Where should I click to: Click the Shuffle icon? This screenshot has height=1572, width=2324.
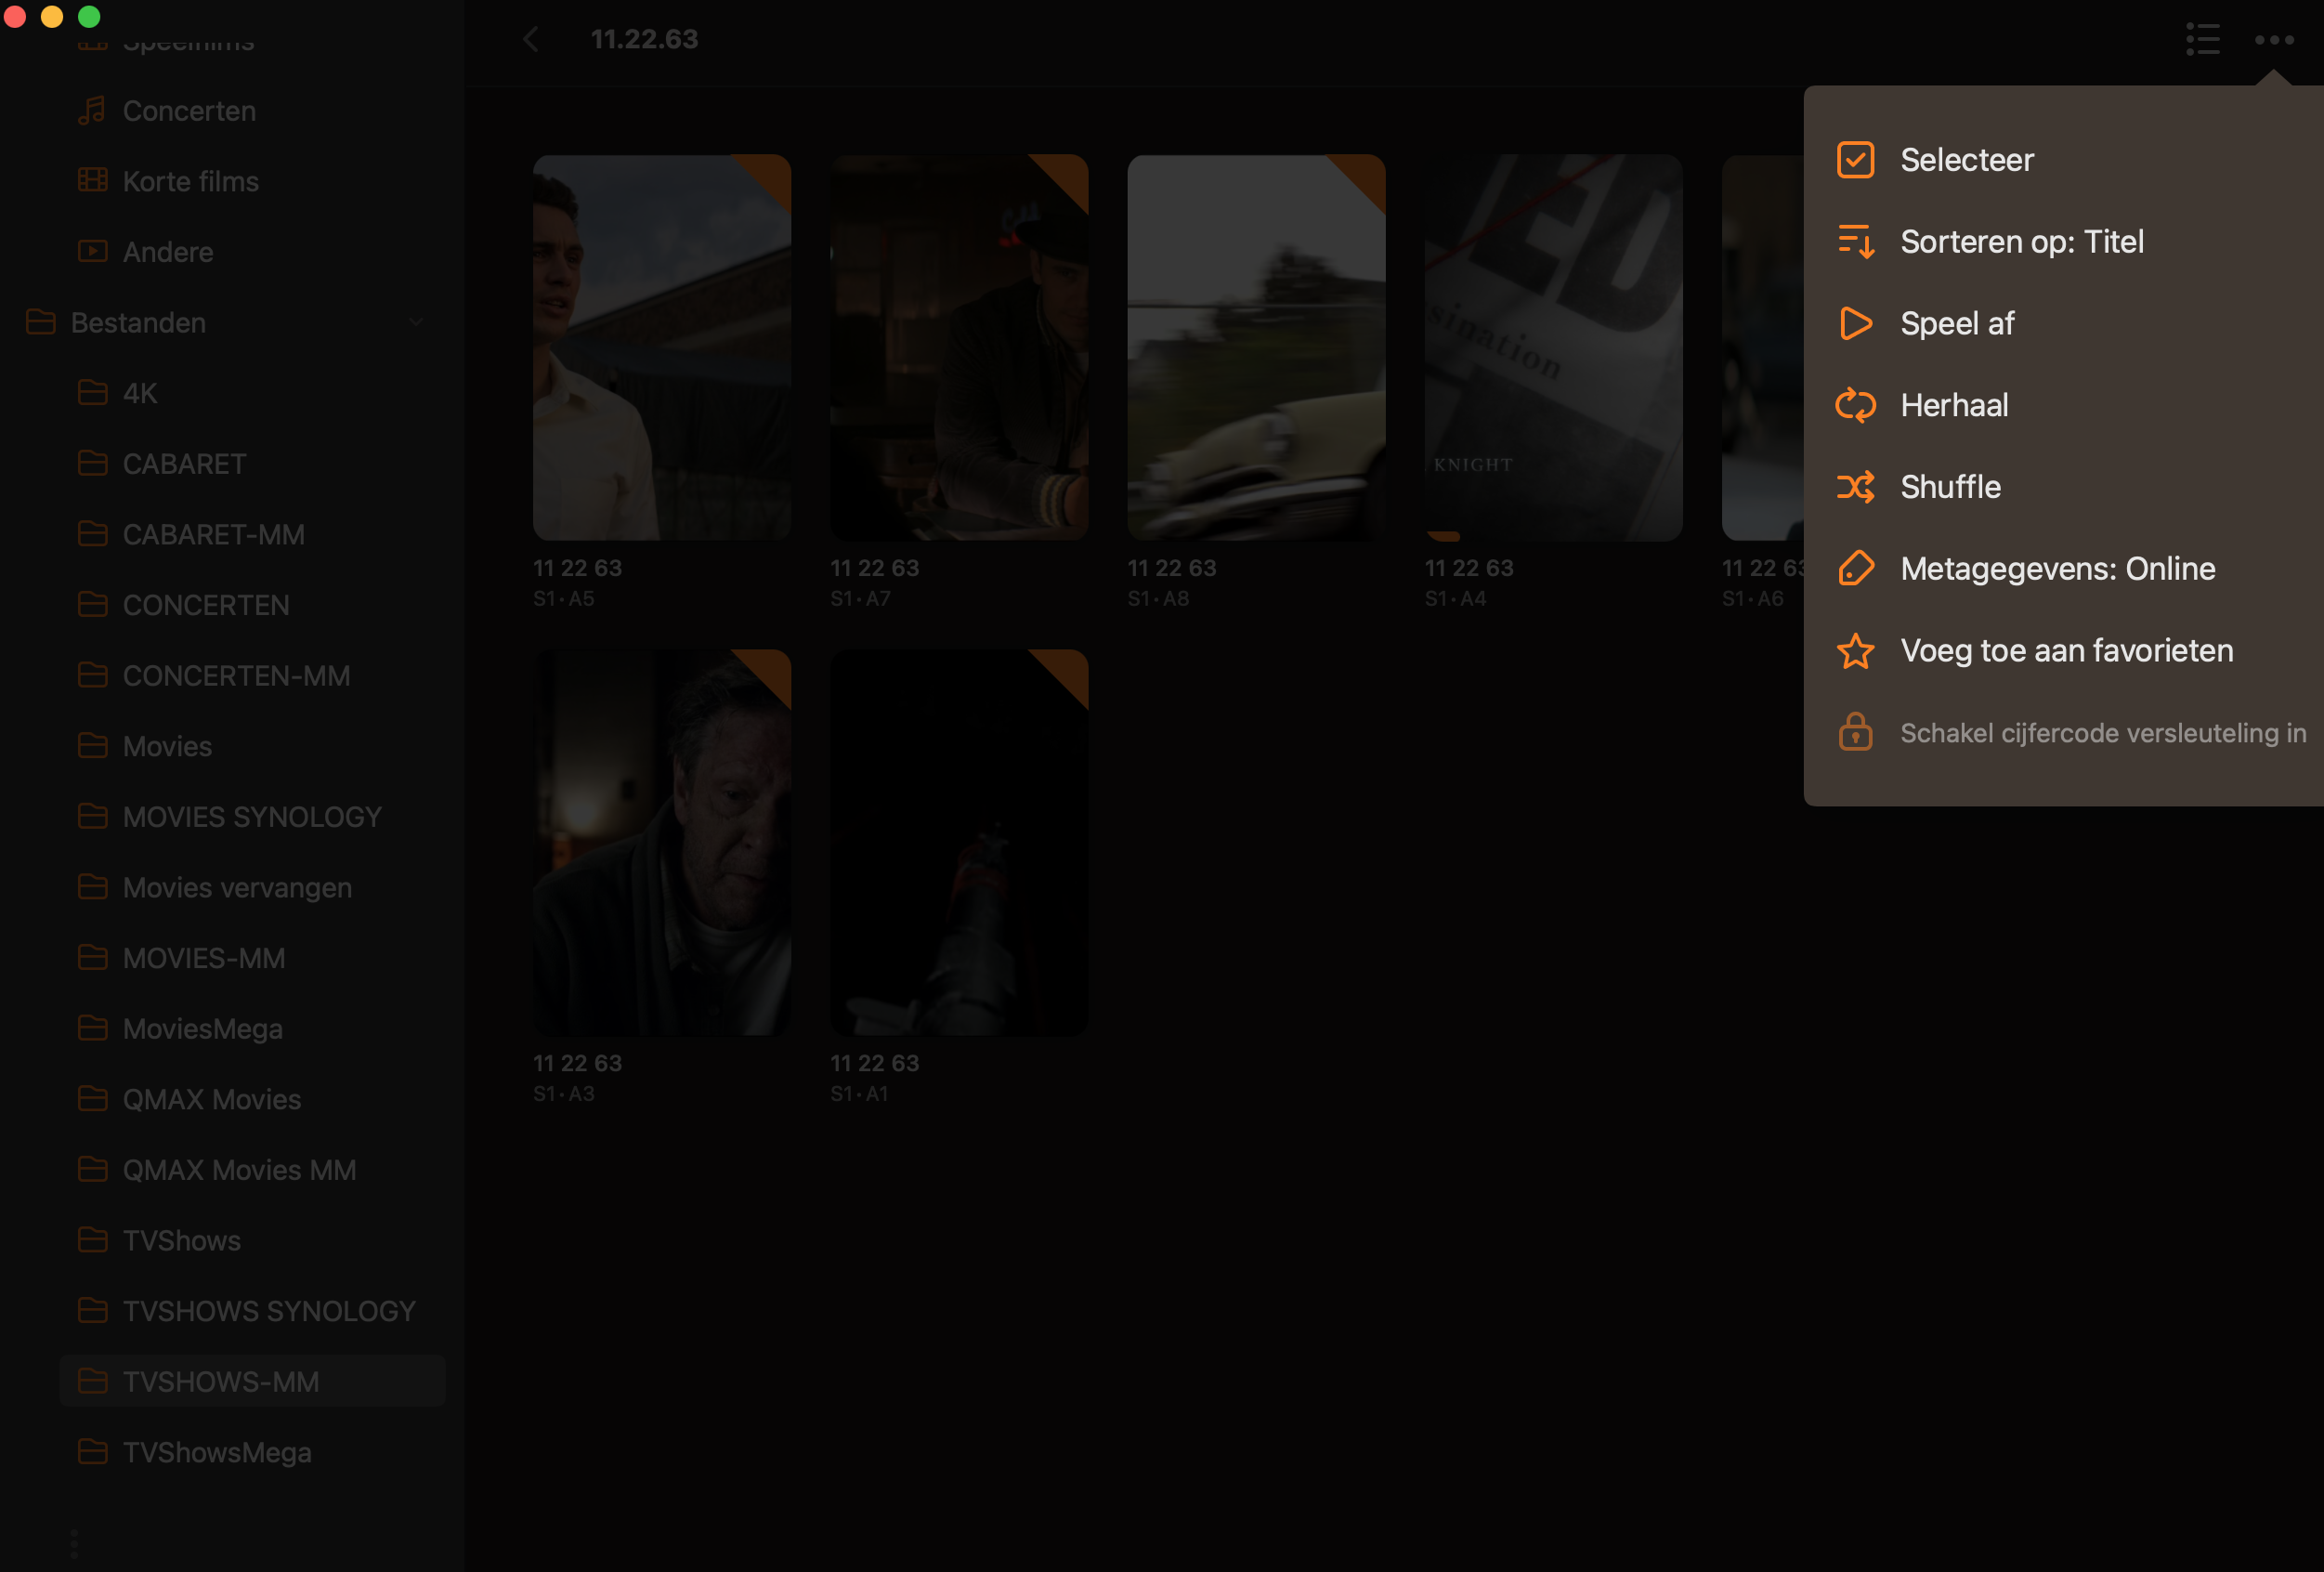[1855, 487]
